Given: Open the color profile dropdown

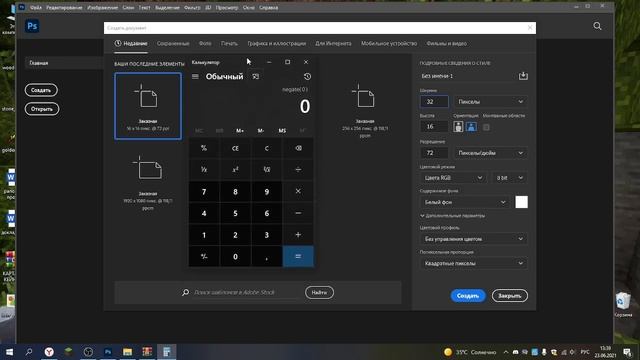Looking at the screenshot, I should 473,239.
